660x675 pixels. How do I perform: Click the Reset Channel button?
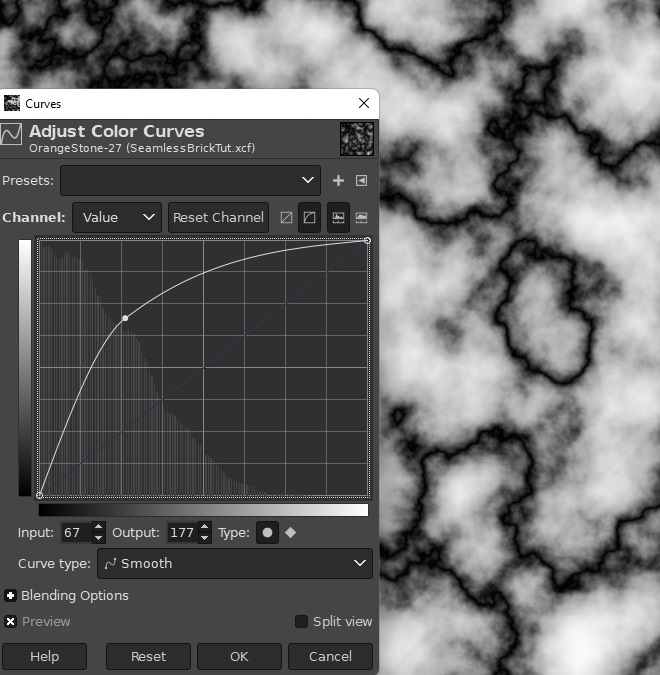pos(218,217)
